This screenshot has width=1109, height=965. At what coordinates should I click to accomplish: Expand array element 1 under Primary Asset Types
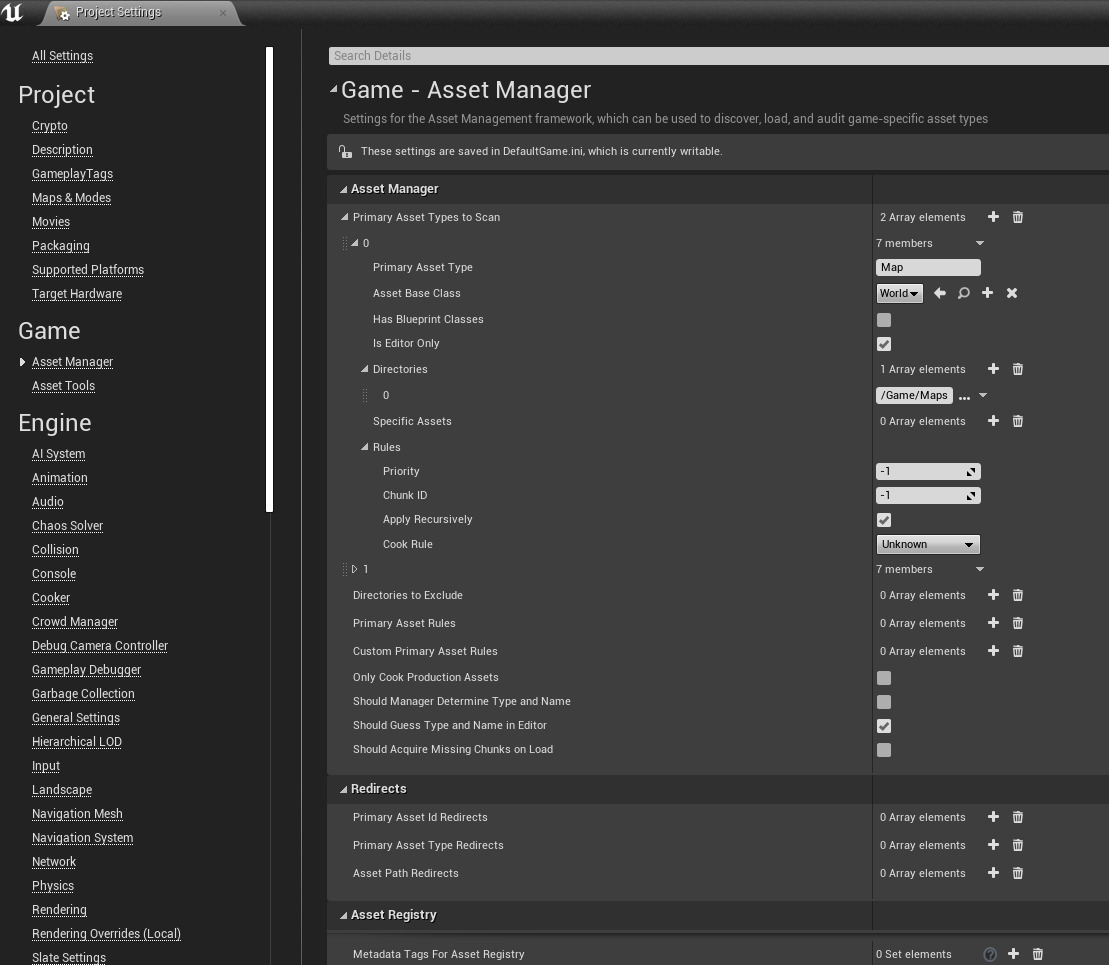pyautogui.click(x=356, y=569)
